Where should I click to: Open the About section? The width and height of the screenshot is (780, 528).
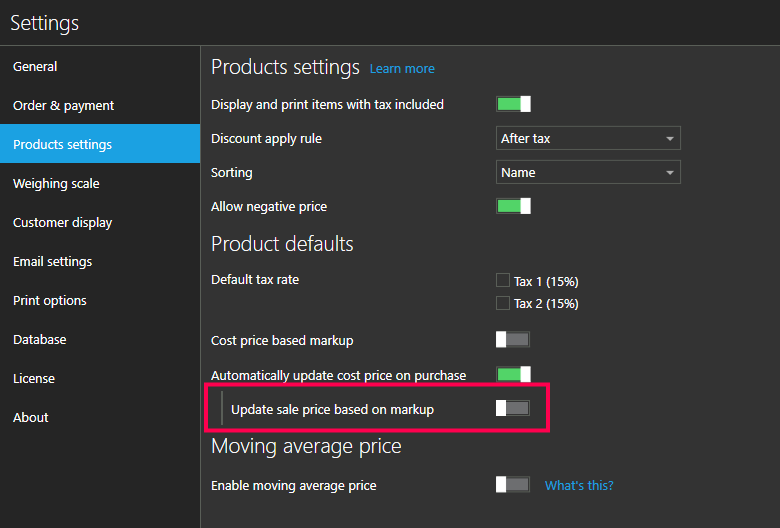point(31,418)
